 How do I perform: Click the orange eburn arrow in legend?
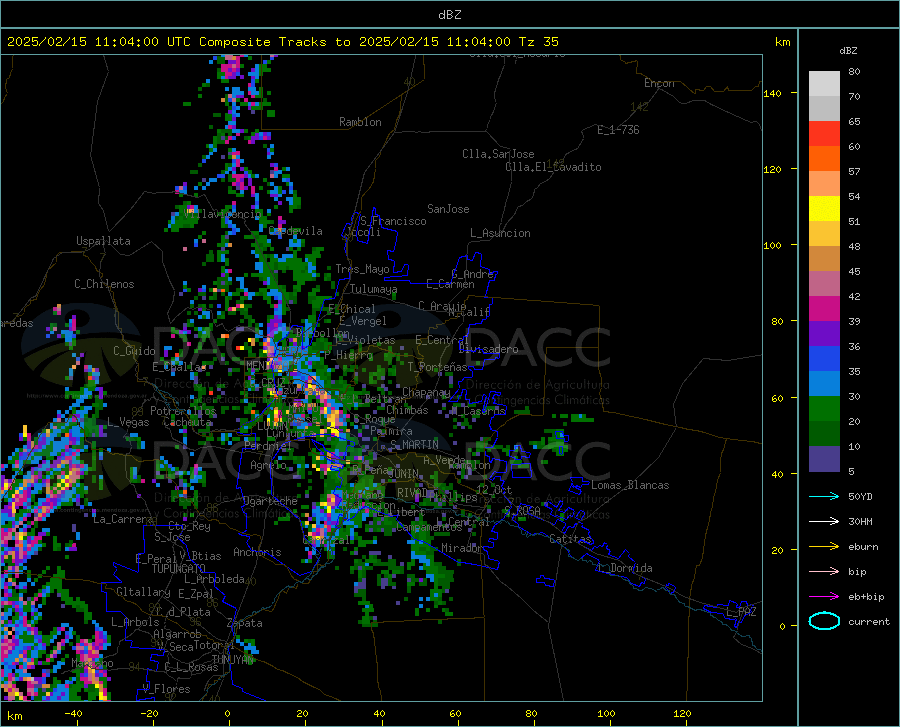824,547
